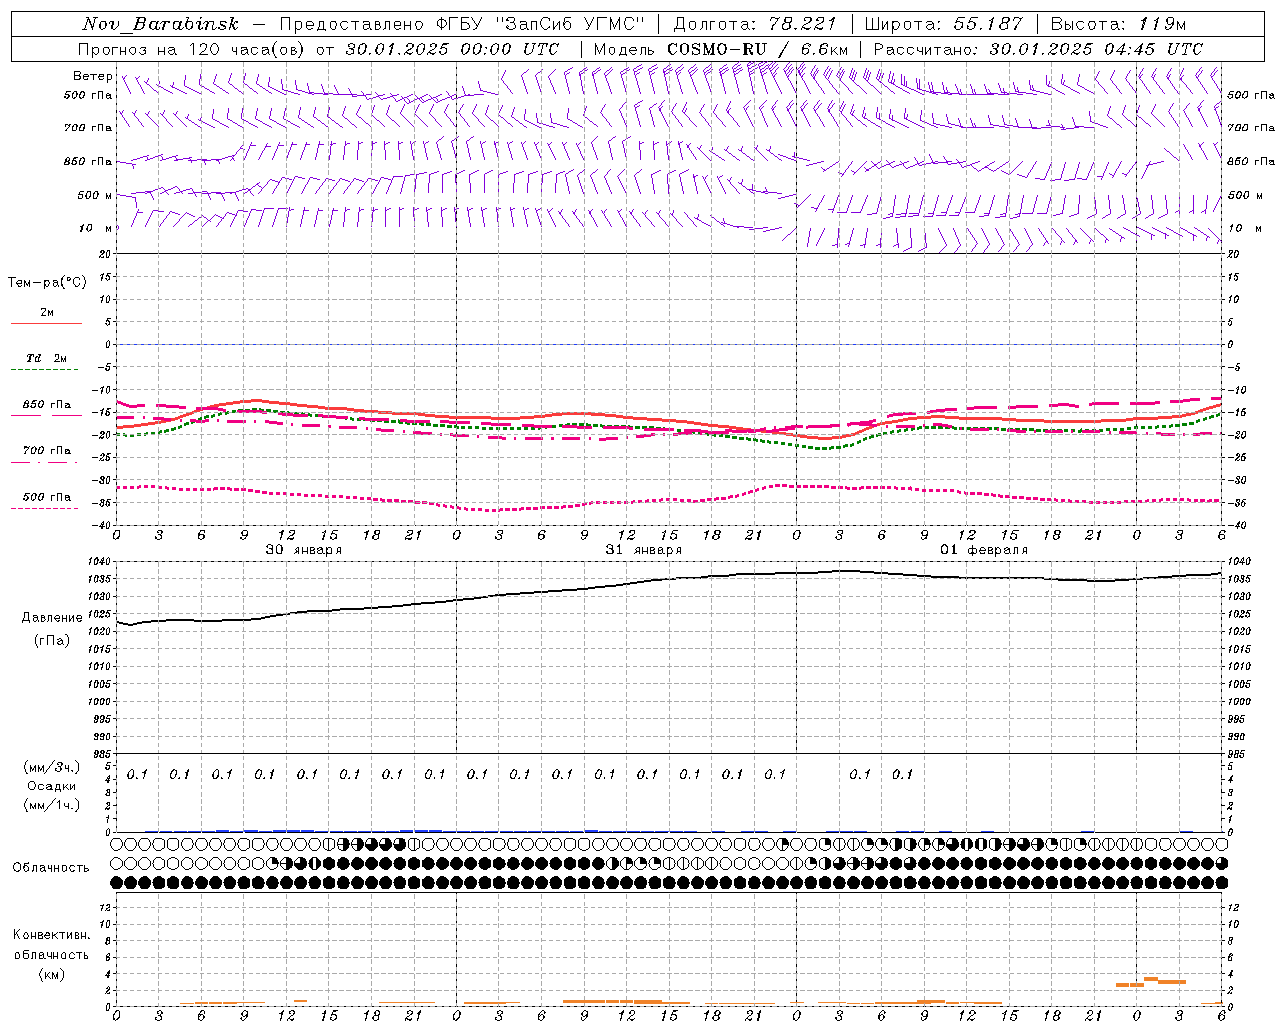
Task: Click the elevation text "Высота: 119м"
Action: tap(1118, 24)
